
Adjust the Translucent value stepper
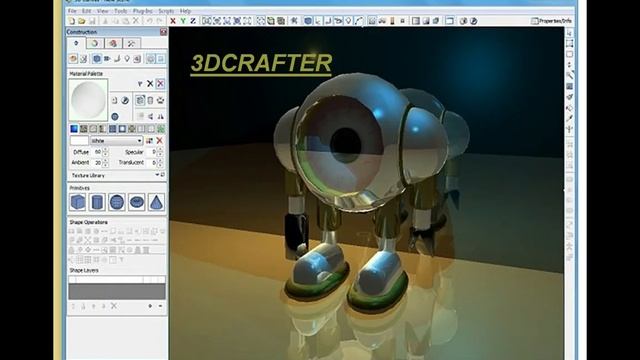160,162
